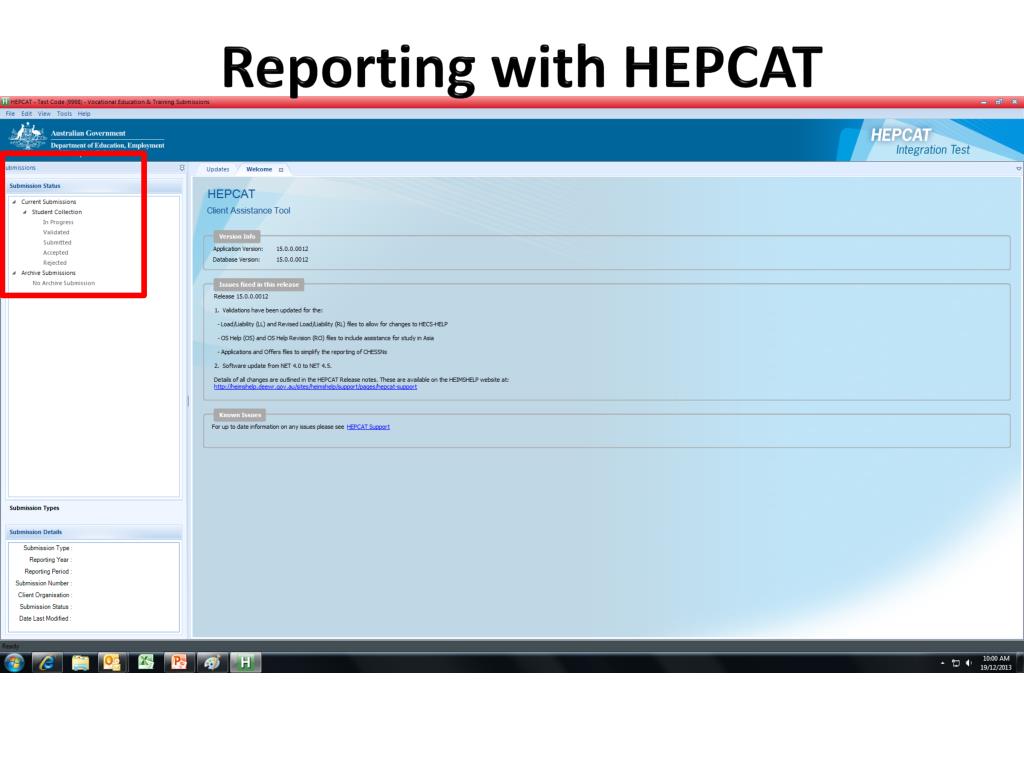This screenshot has height=768, width=1024.
Task: Select the Accepted status item
Action: tap(56, 253)
